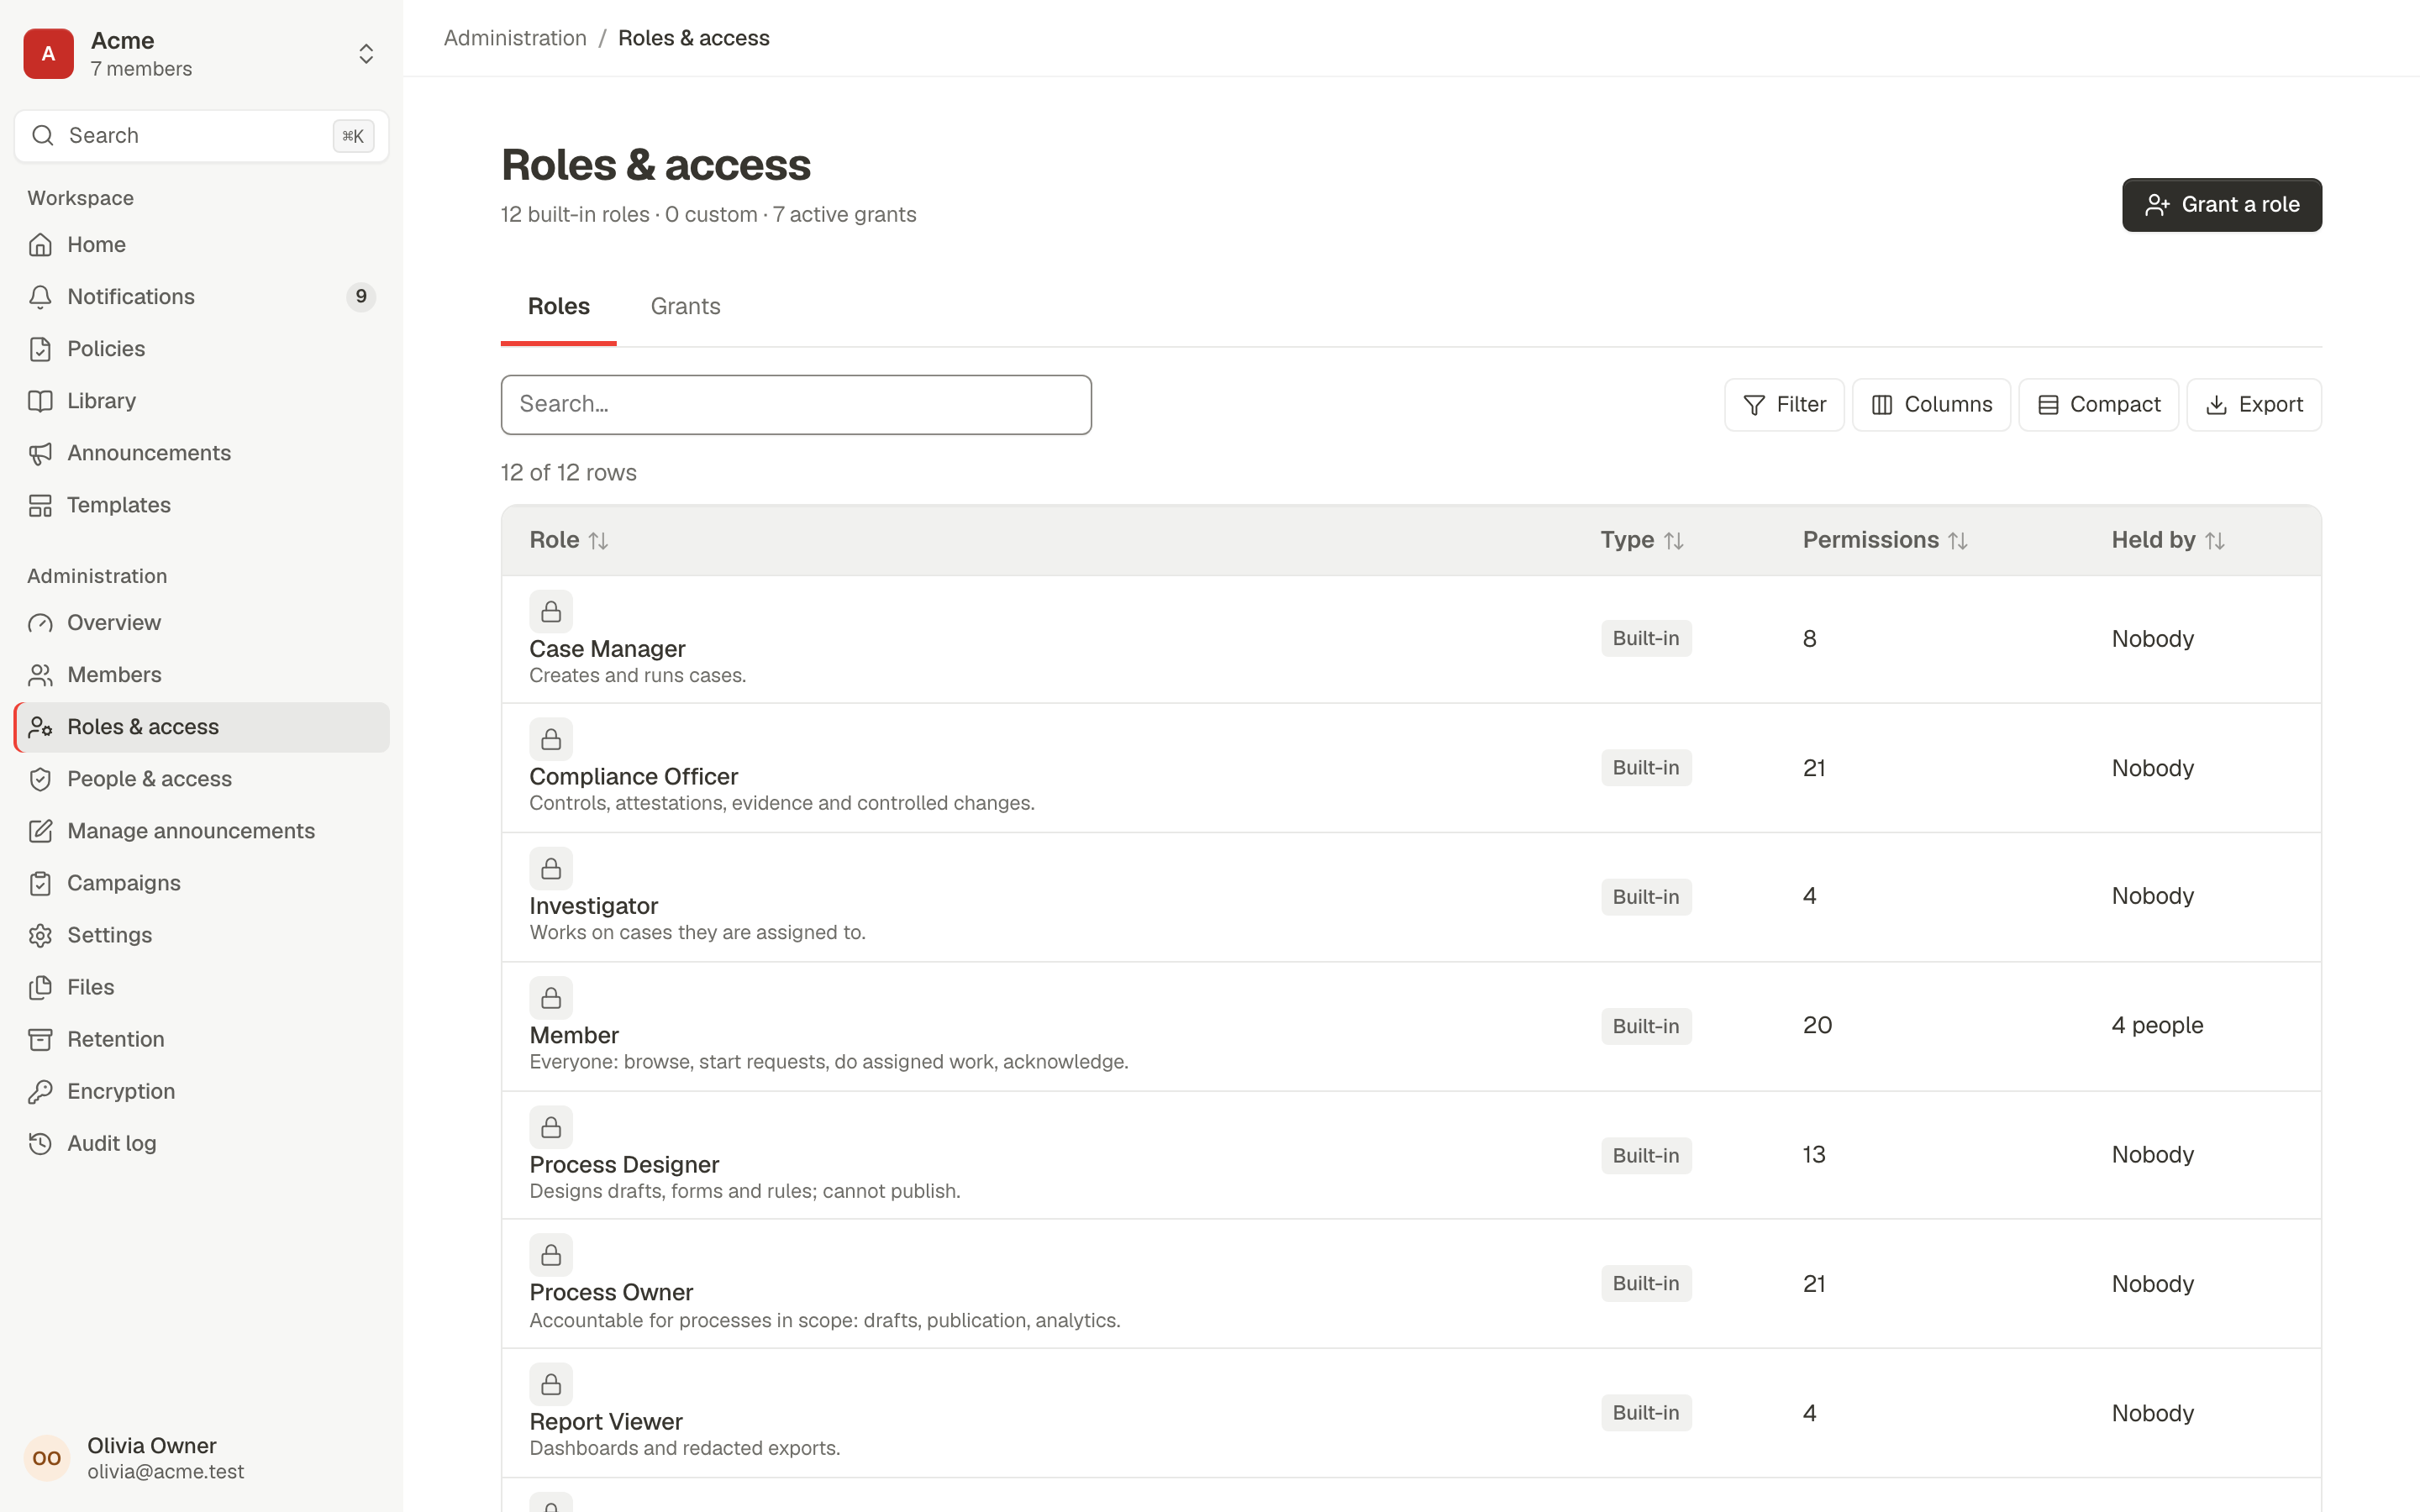Sort the table by Role column
Screen dimensions: 2420x1512
coord(569,540)
